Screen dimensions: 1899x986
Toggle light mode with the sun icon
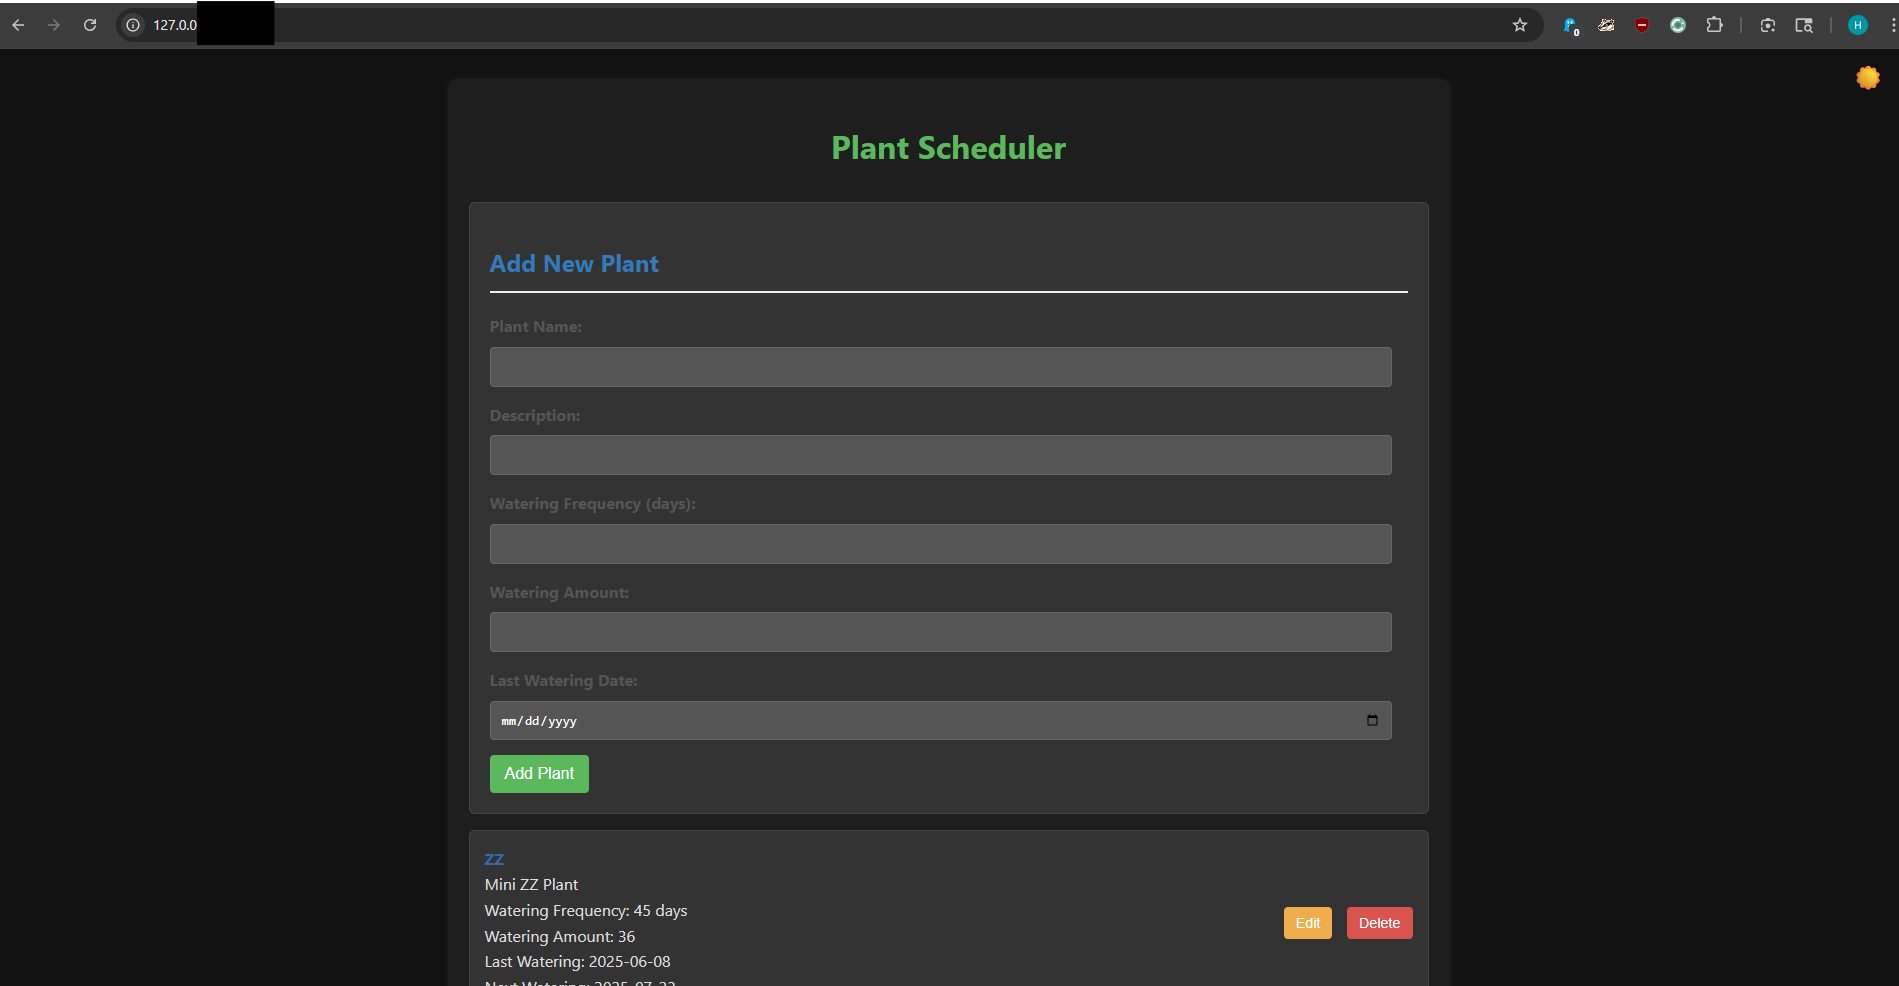click(x=1867, y=78)
